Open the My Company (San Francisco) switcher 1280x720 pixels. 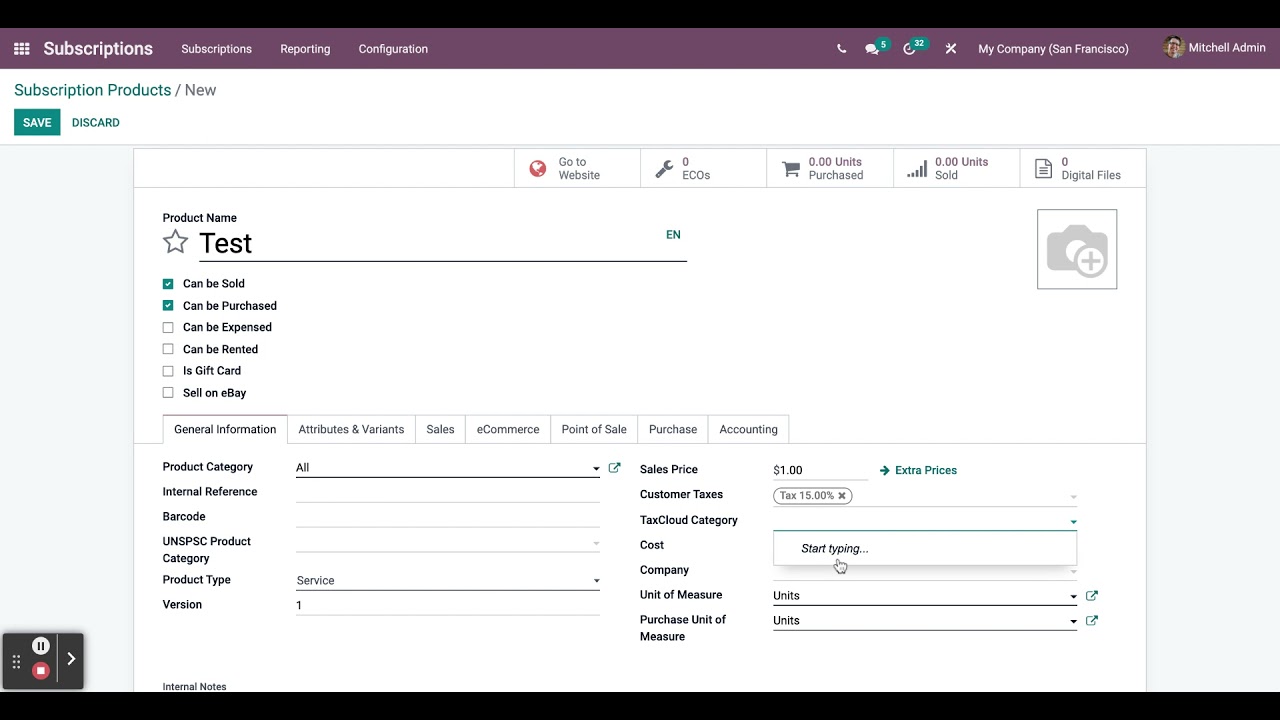tap(1053, 49)
